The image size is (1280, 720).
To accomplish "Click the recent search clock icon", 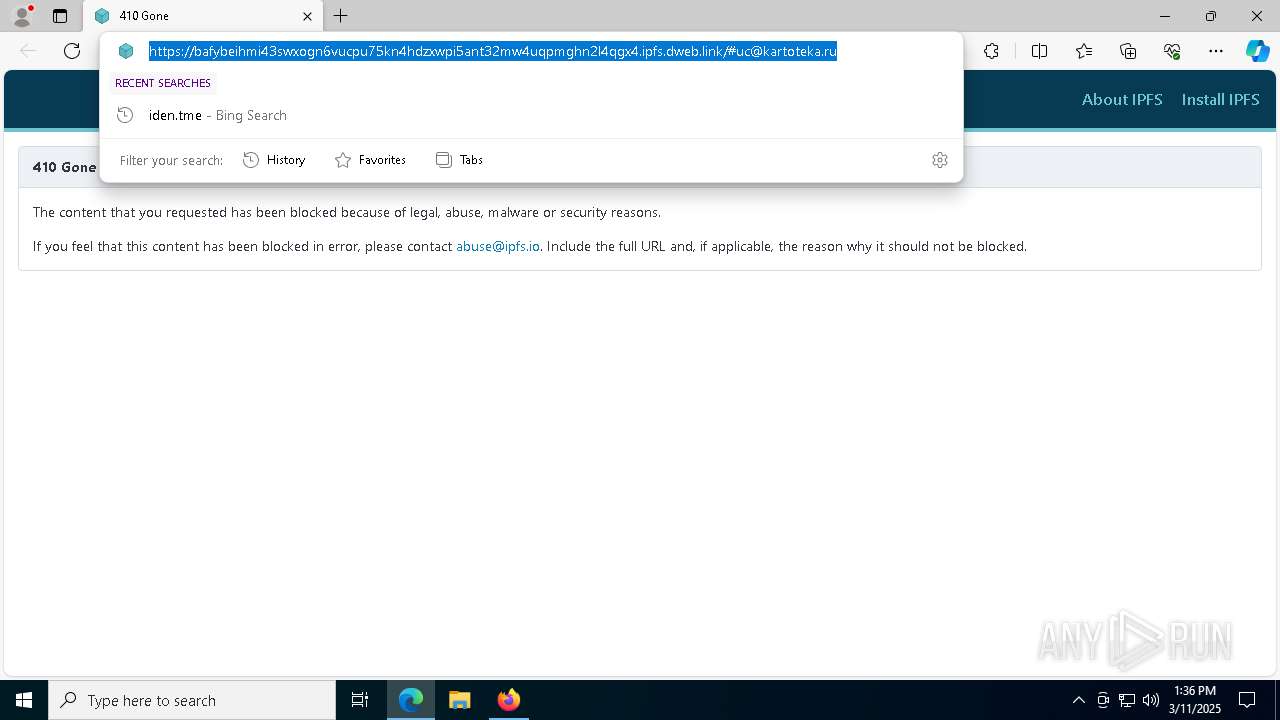I will tap(125, 115).
